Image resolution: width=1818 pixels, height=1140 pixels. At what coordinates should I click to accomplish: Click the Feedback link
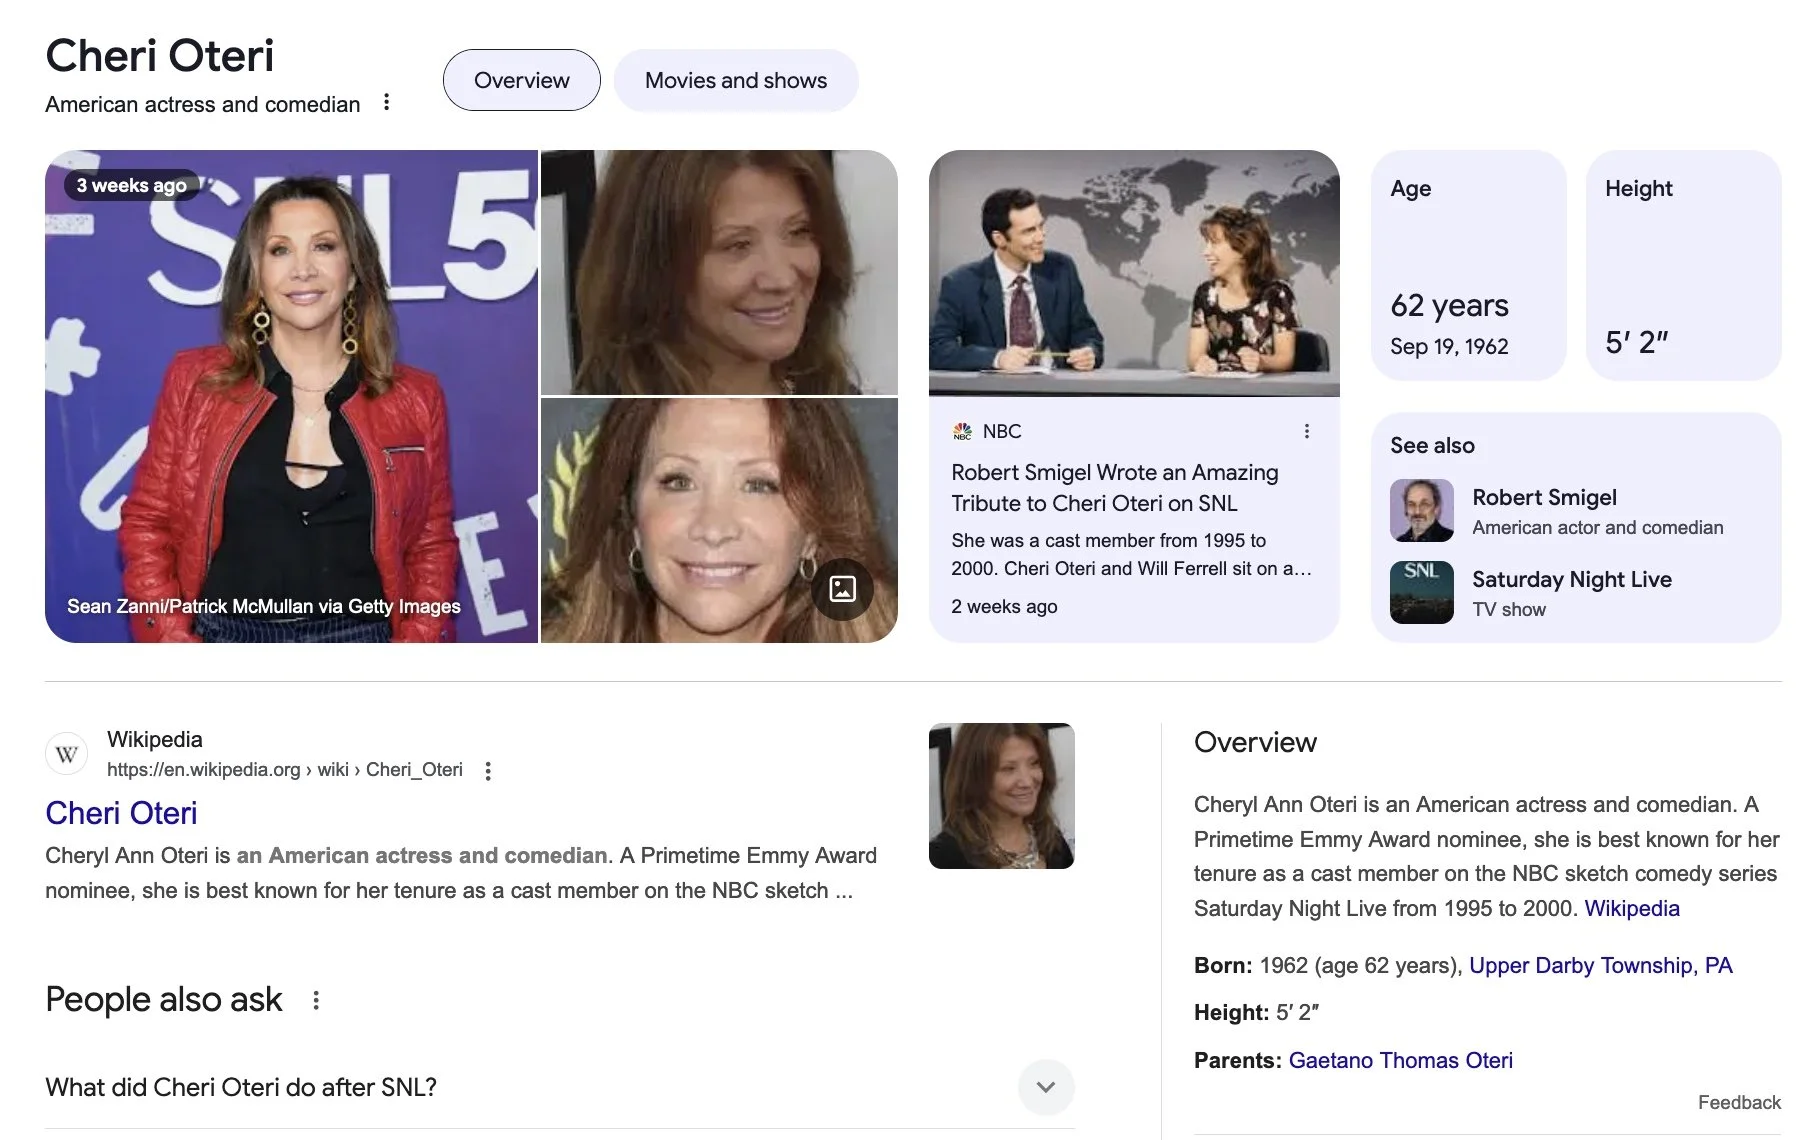pos(1739,1102)
